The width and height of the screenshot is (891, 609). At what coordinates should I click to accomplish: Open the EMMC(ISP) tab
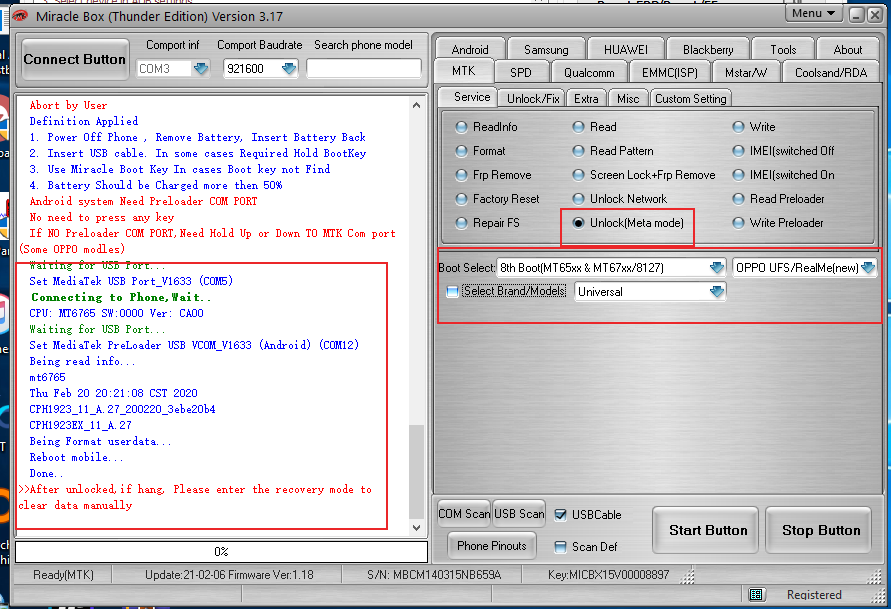tap(669, 73)
